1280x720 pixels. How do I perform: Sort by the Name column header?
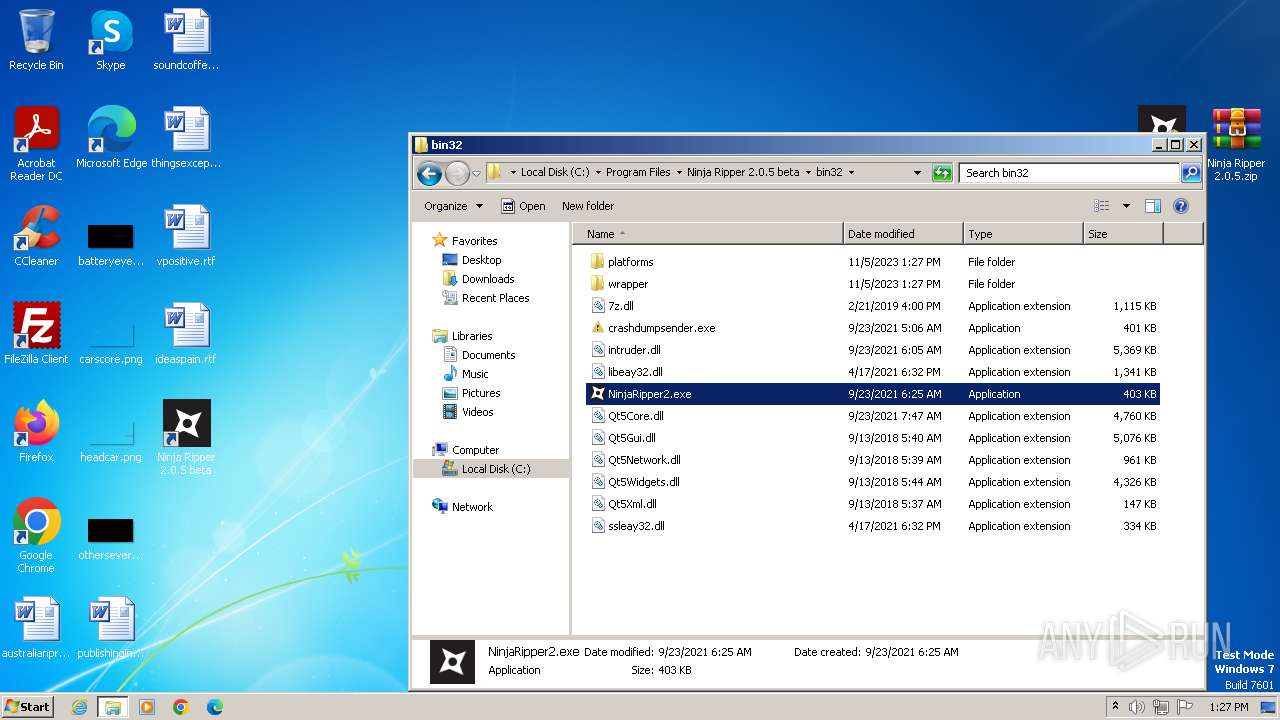click(x=709, y=234)
